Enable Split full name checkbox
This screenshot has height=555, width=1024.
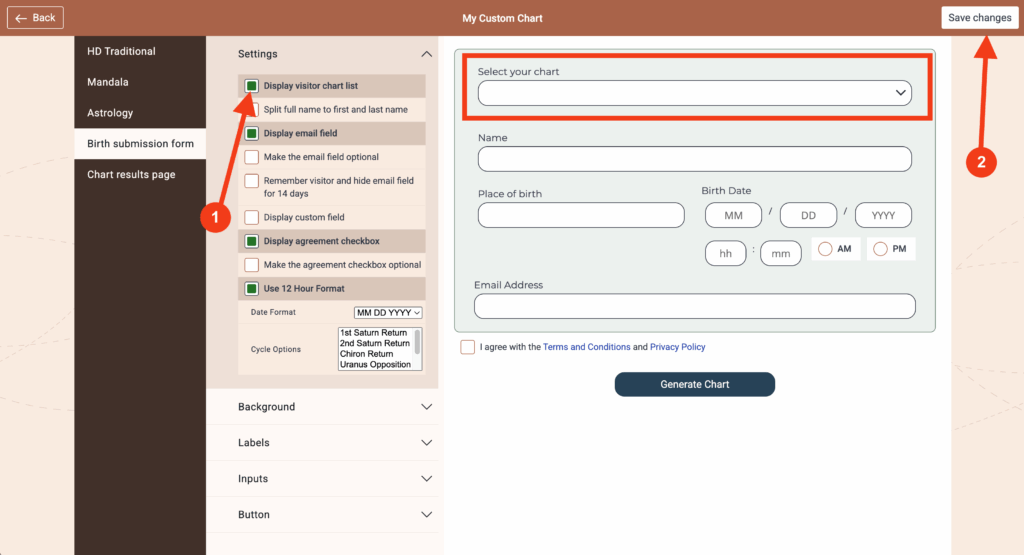pyautogui.click(x=252, y=110)
